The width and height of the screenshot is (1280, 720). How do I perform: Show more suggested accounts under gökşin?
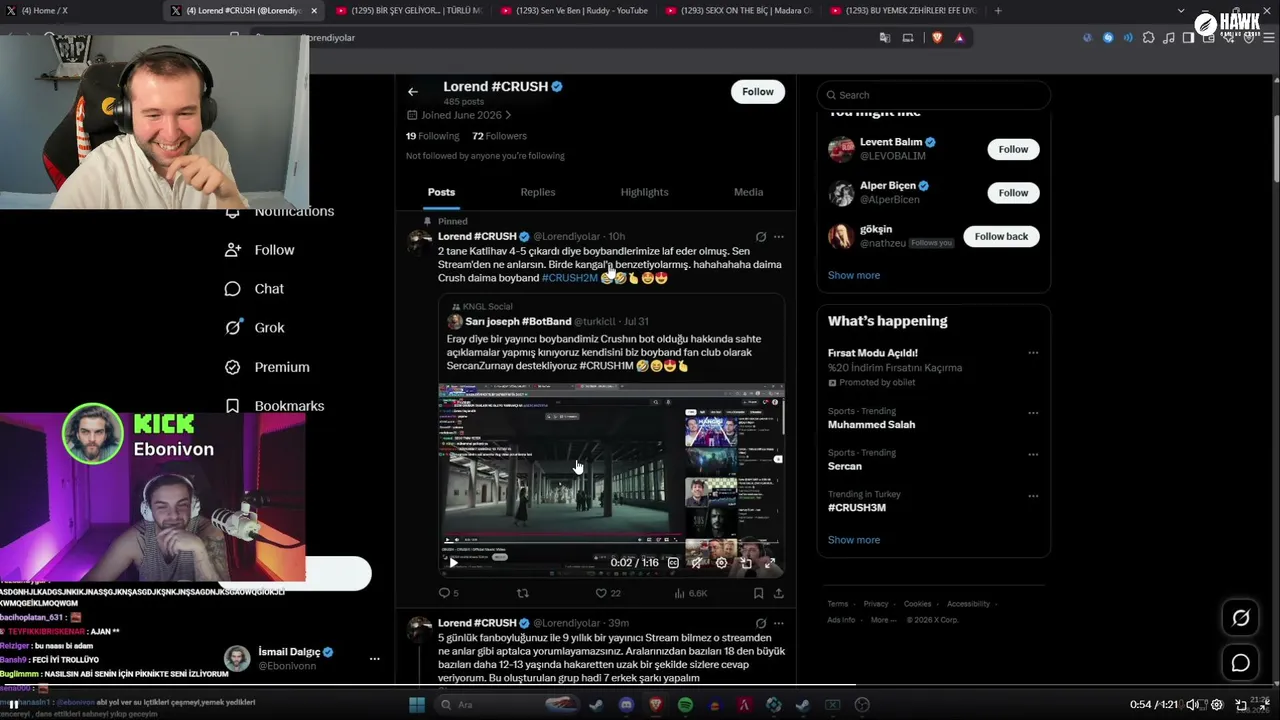854,276
